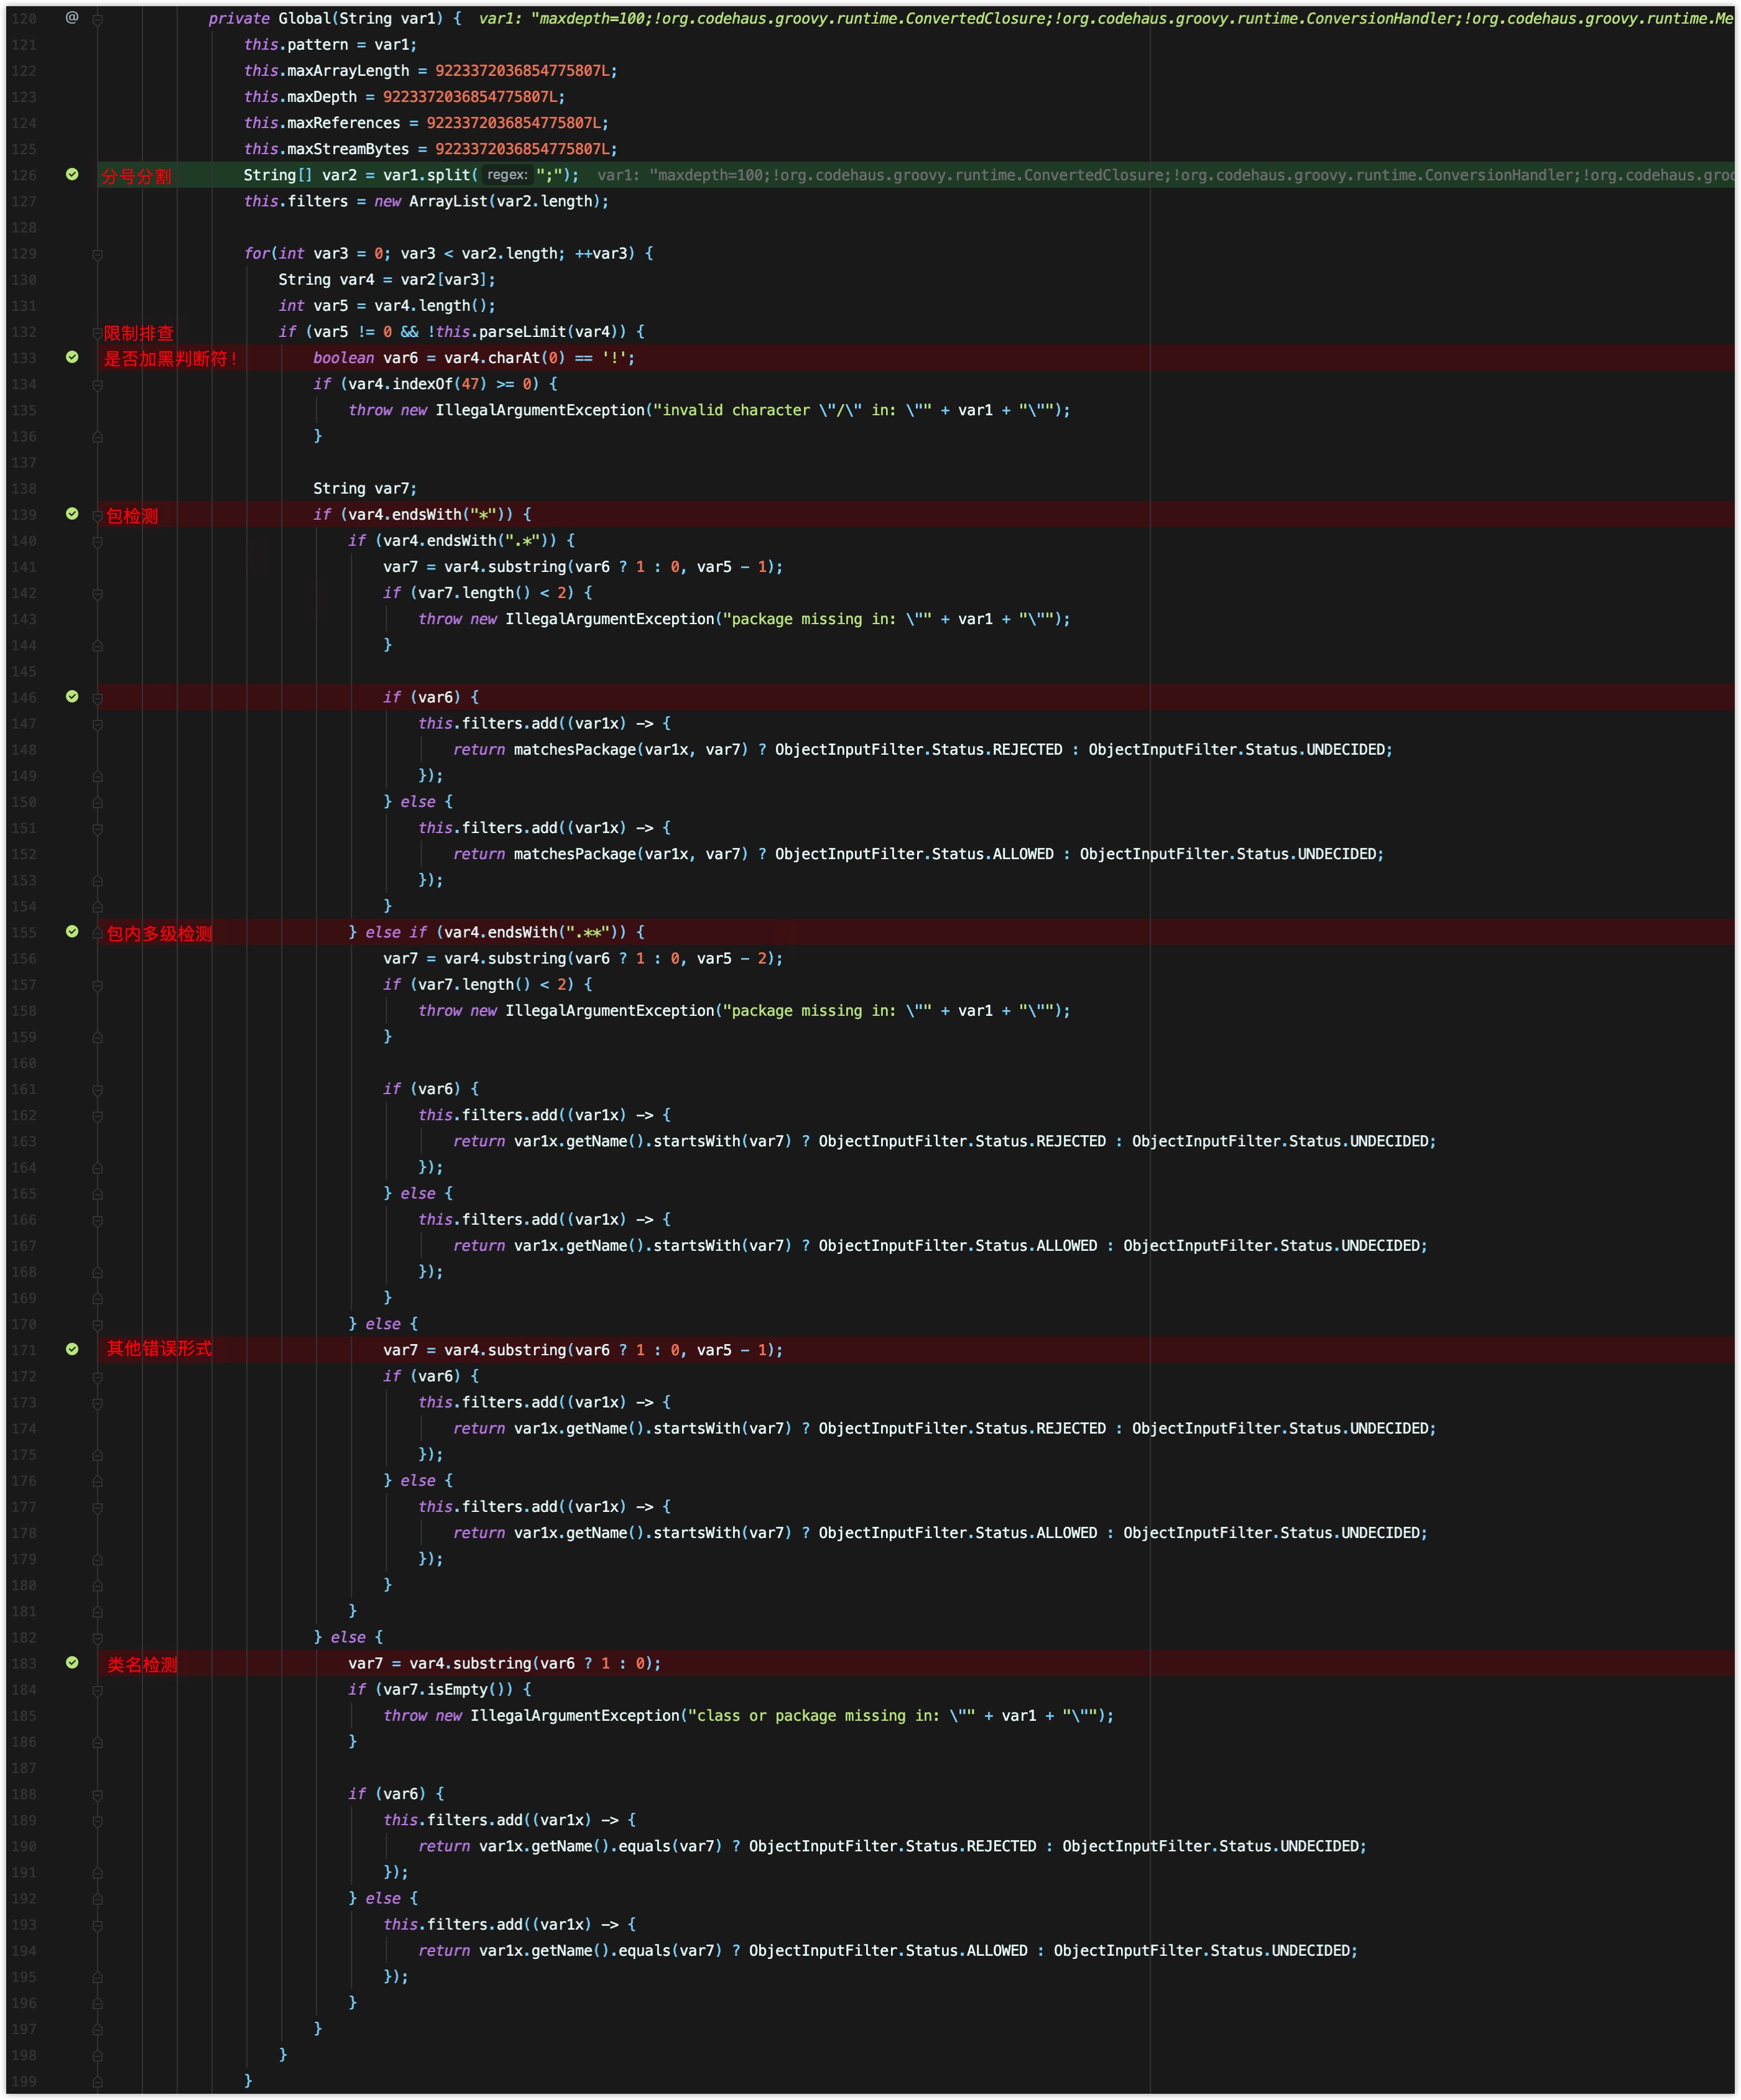The width and height of the screenshot is (1741, 2100).
Task: Collapse the Global constructor fold on line 120
Action: (x=97, y=19)
